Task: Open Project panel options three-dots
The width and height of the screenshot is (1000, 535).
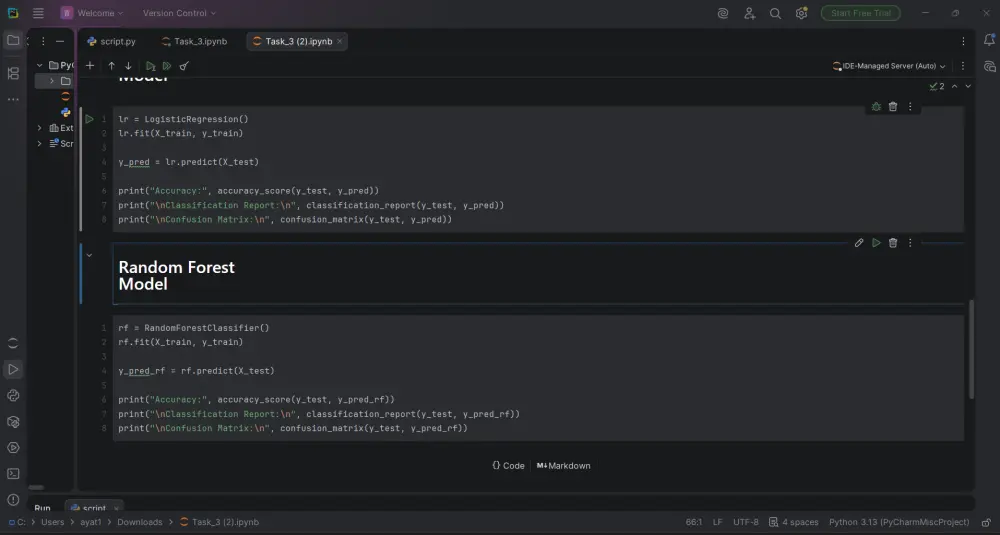Action: (43, 41)
